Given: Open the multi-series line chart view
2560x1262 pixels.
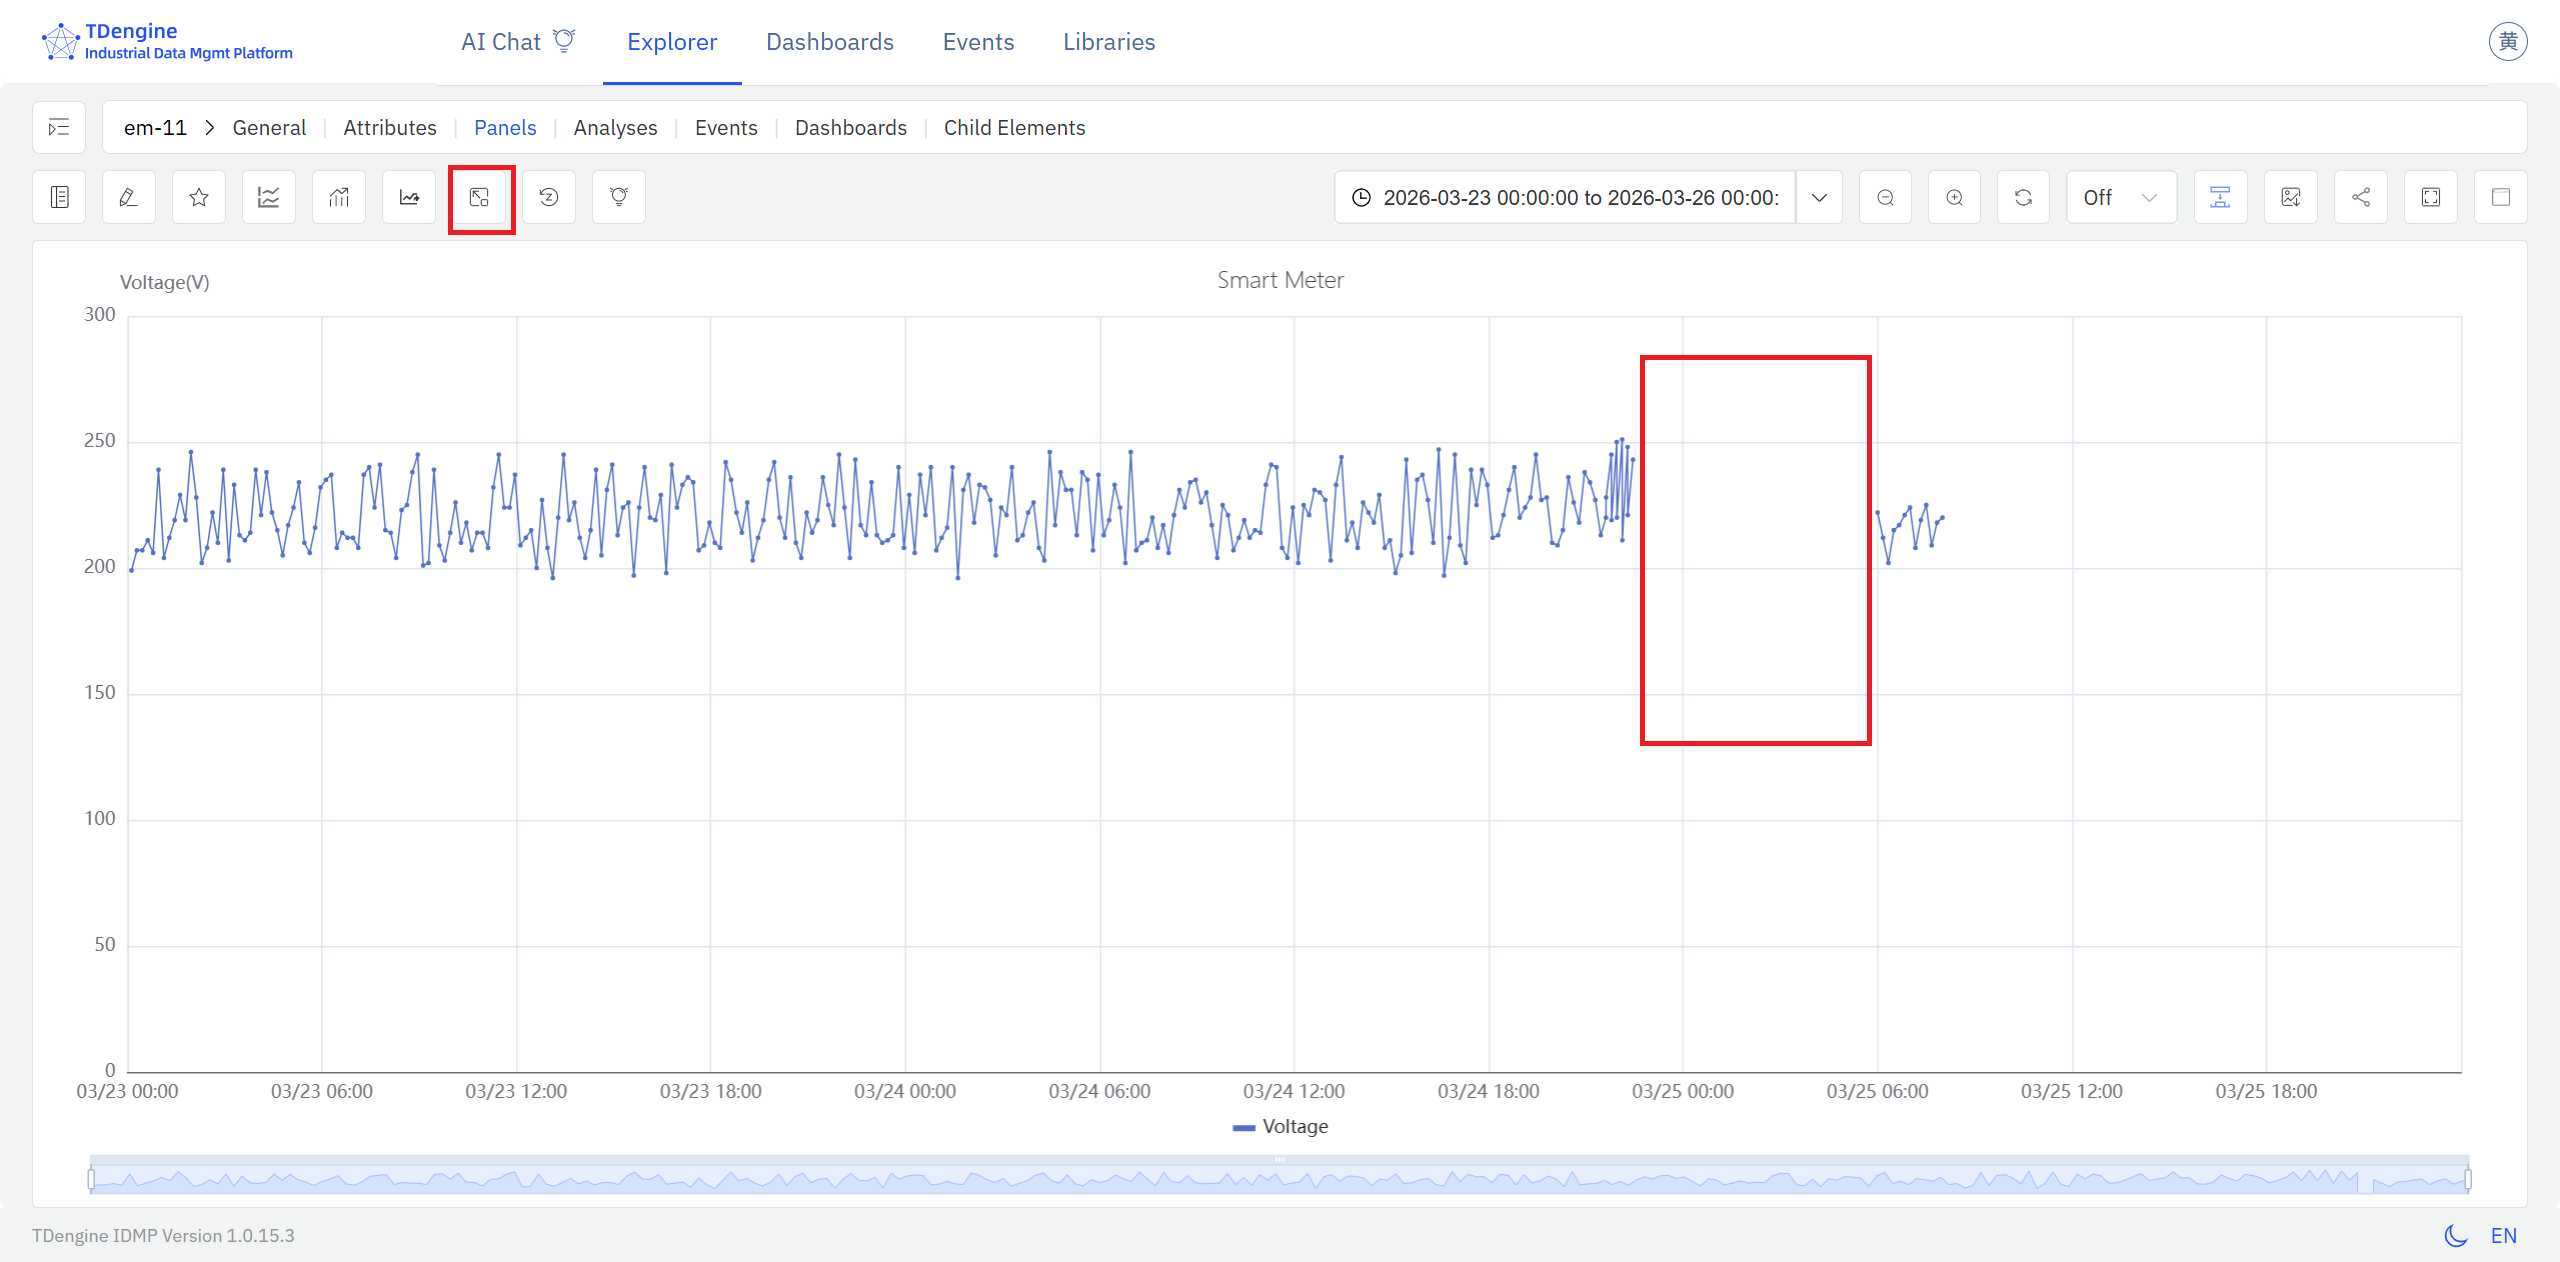Looking at the screenshot, I should point(267,197).
